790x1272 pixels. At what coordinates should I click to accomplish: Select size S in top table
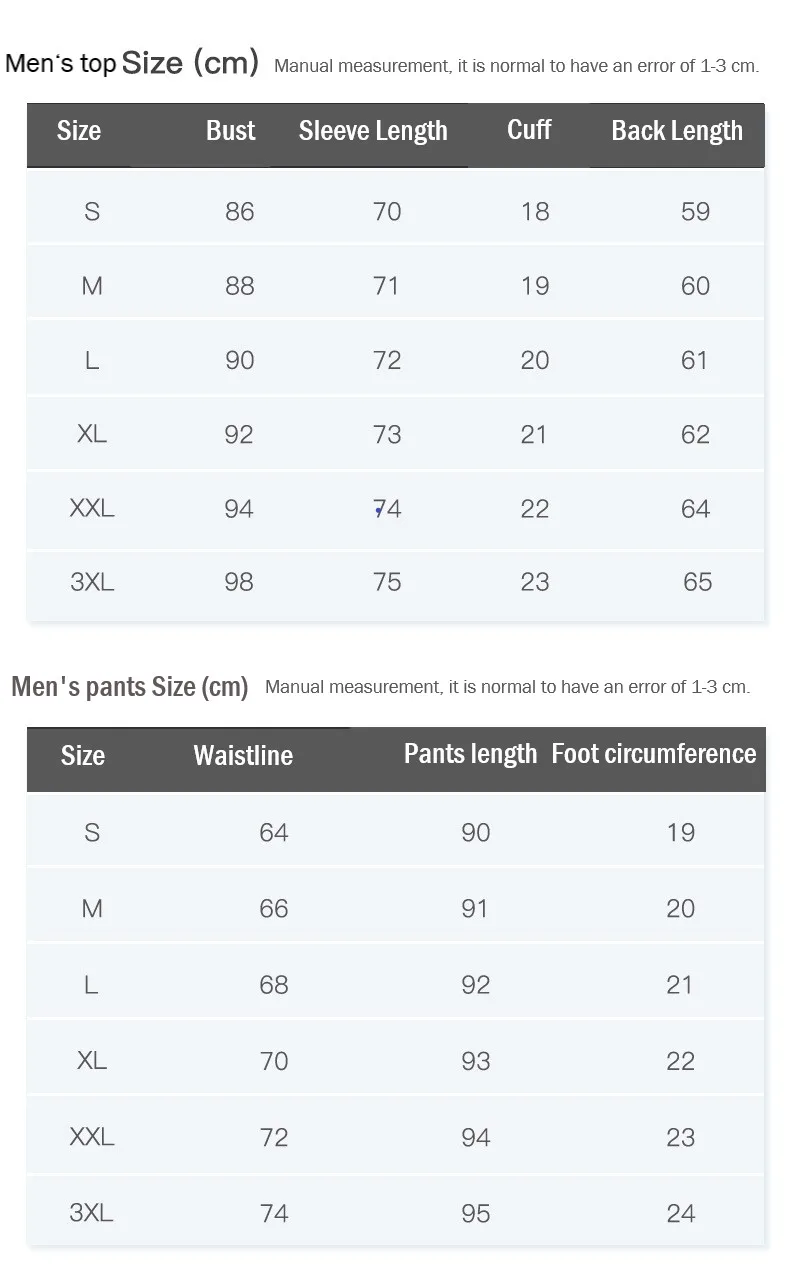[x=92, y=211]
